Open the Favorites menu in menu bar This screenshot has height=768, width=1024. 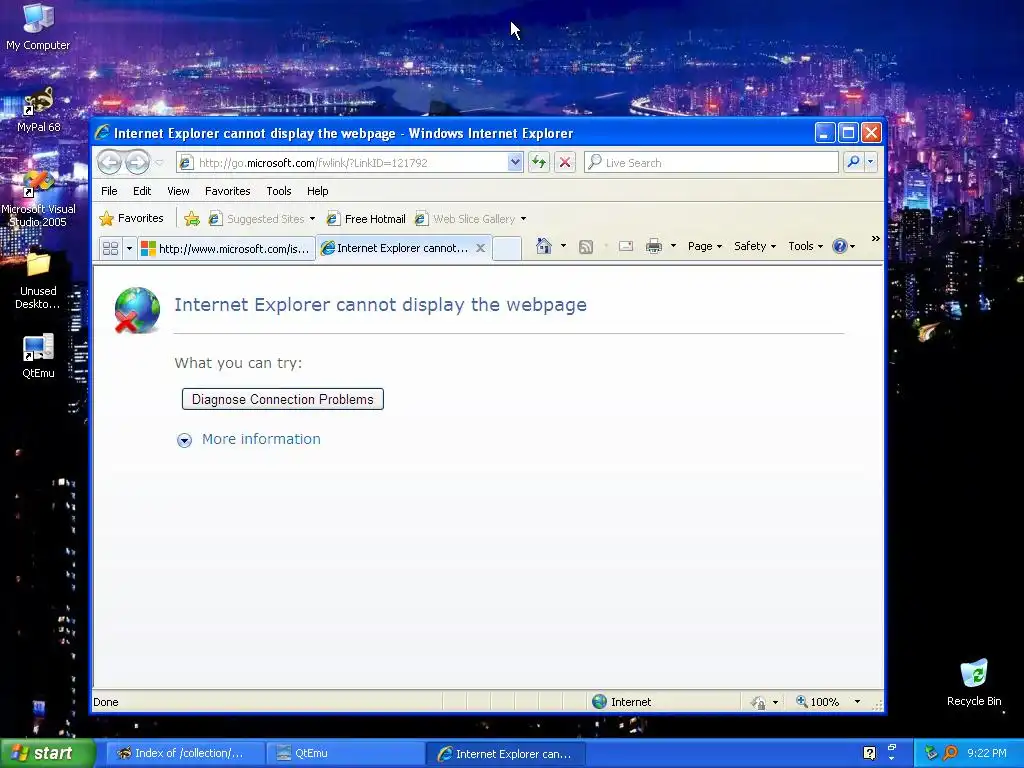tap(227, 191)
